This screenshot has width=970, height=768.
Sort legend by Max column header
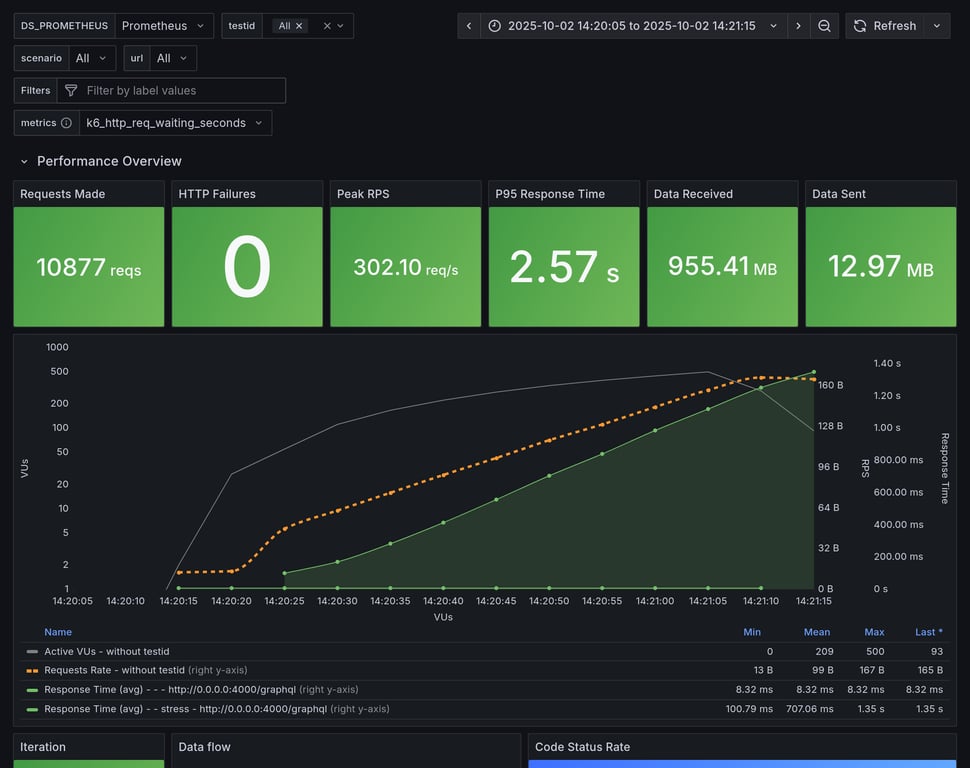coord(874,632)
